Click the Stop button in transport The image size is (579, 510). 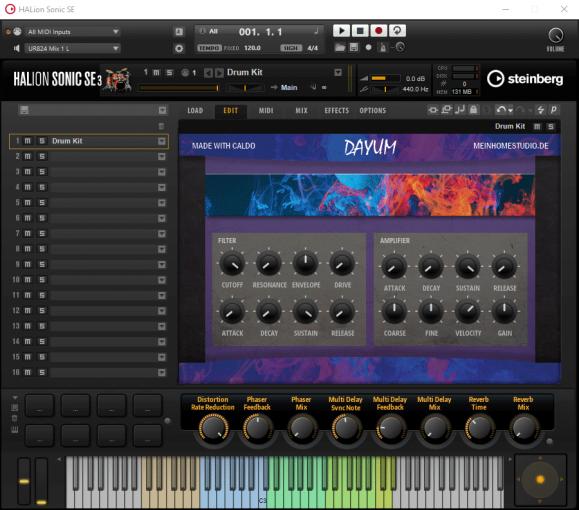coord(360,31)
